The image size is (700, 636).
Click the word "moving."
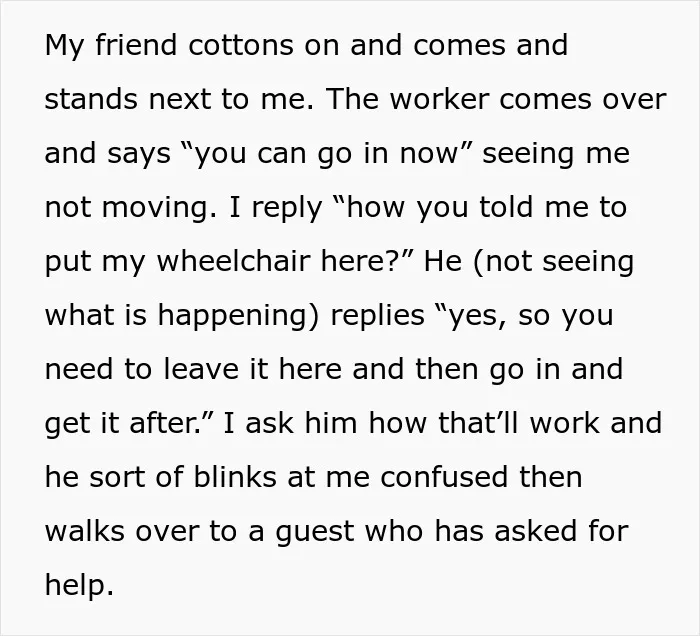pos(159,208)
